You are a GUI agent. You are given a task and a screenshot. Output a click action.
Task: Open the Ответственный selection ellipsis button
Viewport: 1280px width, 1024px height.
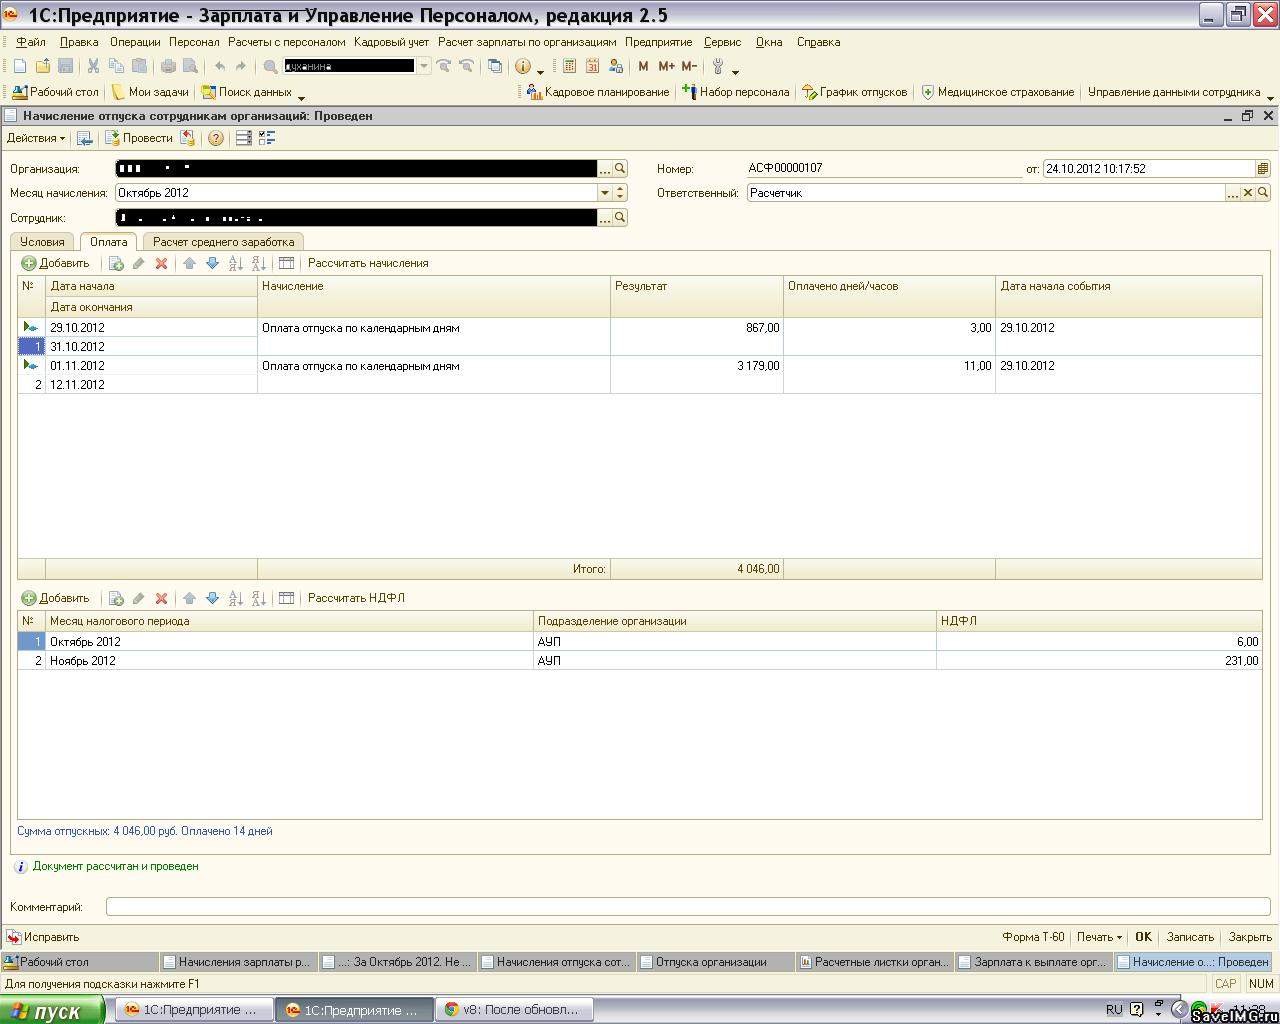tap(1233, 193)
